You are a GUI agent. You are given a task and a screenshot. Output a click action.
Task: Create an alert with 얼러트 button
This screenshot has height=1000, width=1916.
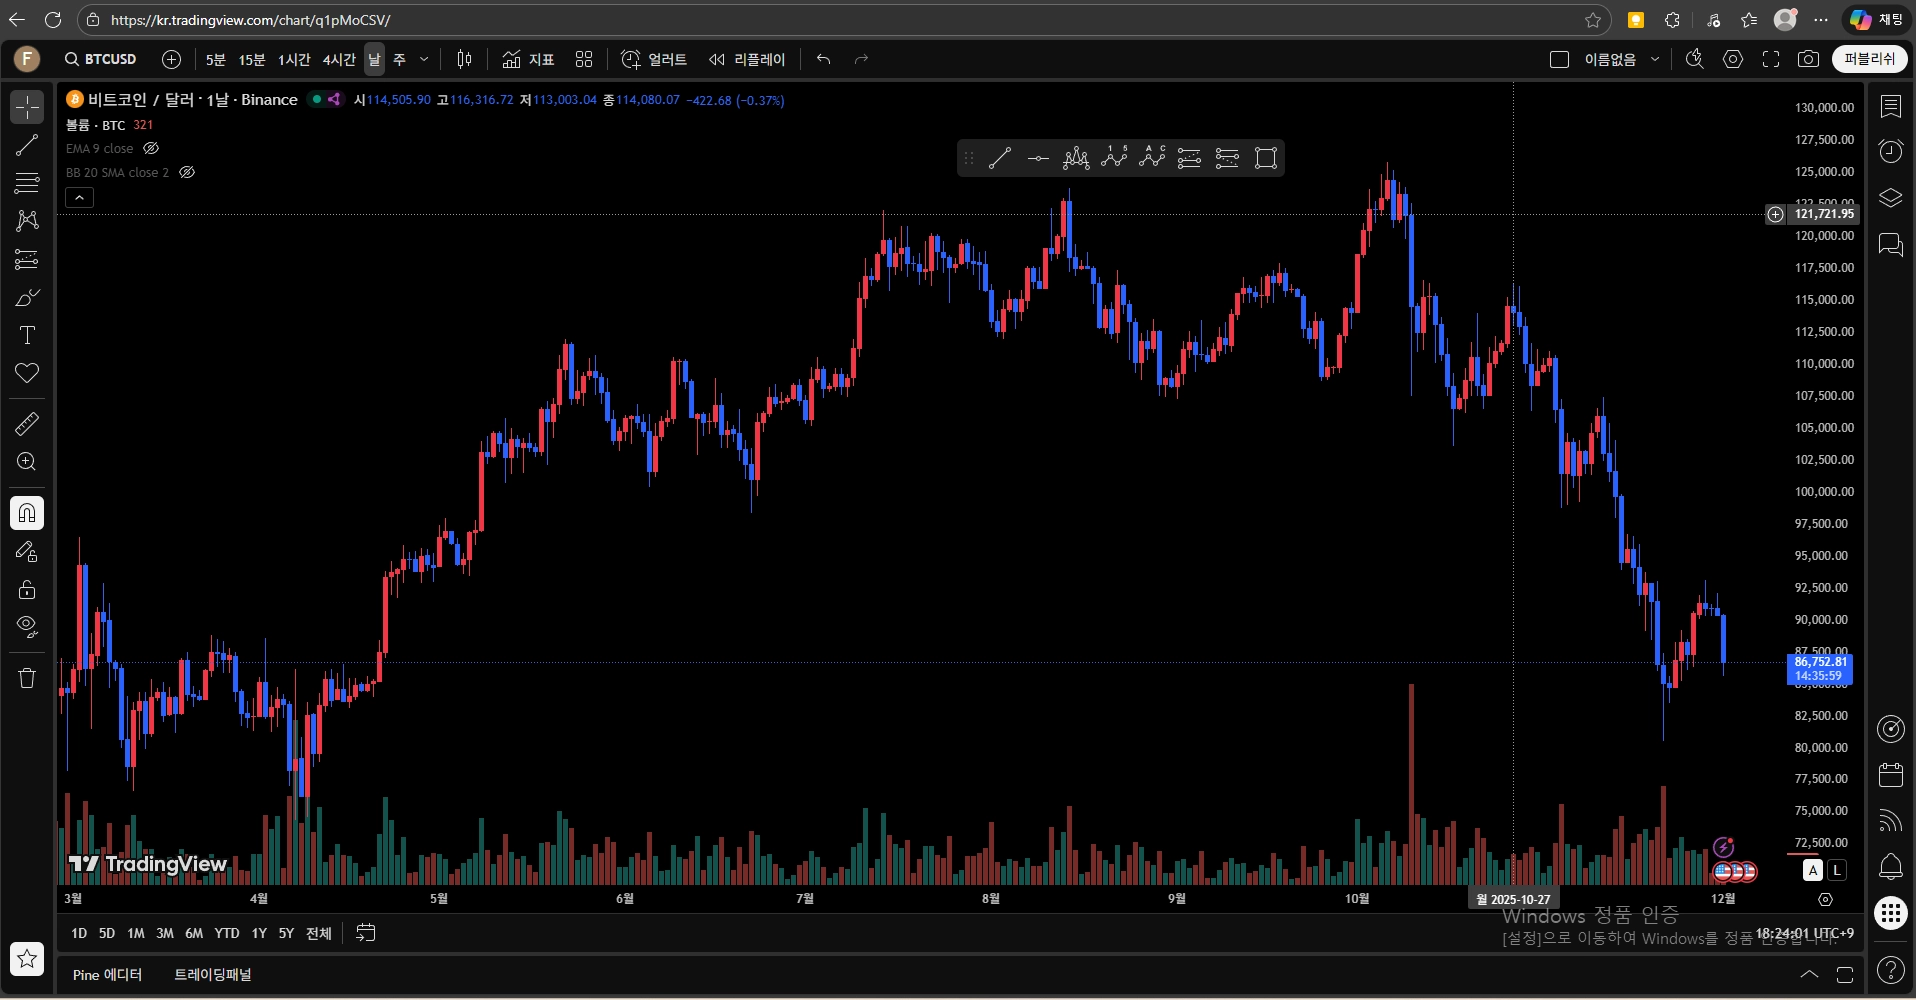(654, 59)
